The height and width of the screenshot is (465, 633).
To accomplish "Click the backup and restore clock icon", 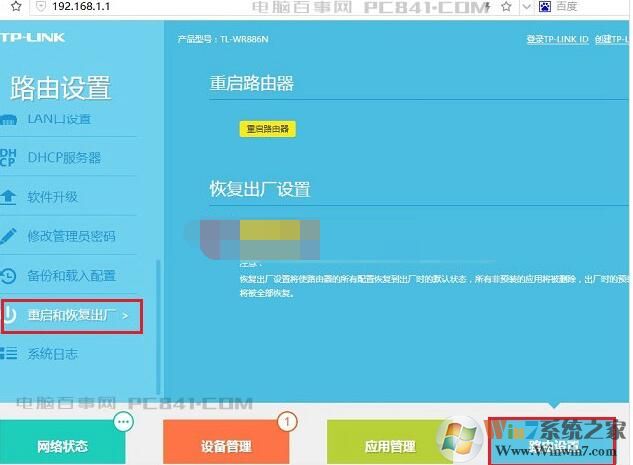I will (8, 276).
